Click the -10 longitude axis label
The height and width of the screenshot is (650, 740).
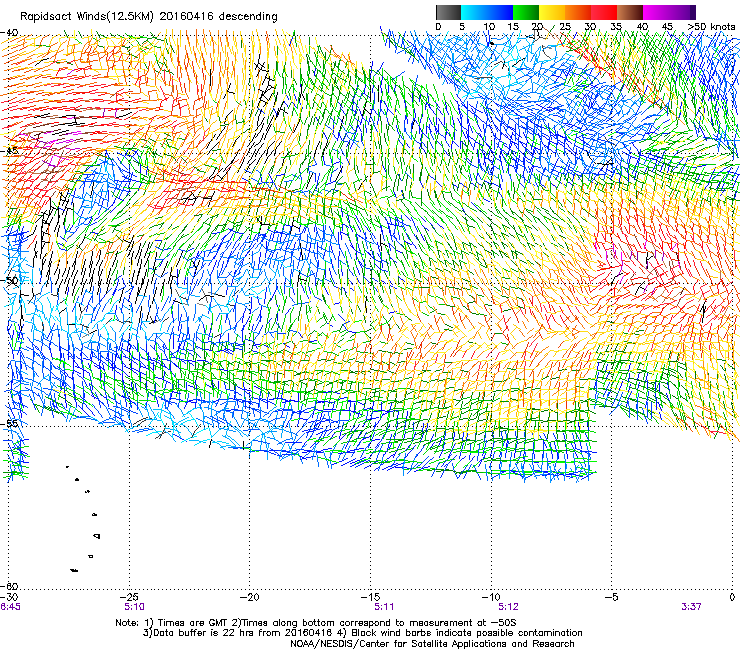pos(491,597)
